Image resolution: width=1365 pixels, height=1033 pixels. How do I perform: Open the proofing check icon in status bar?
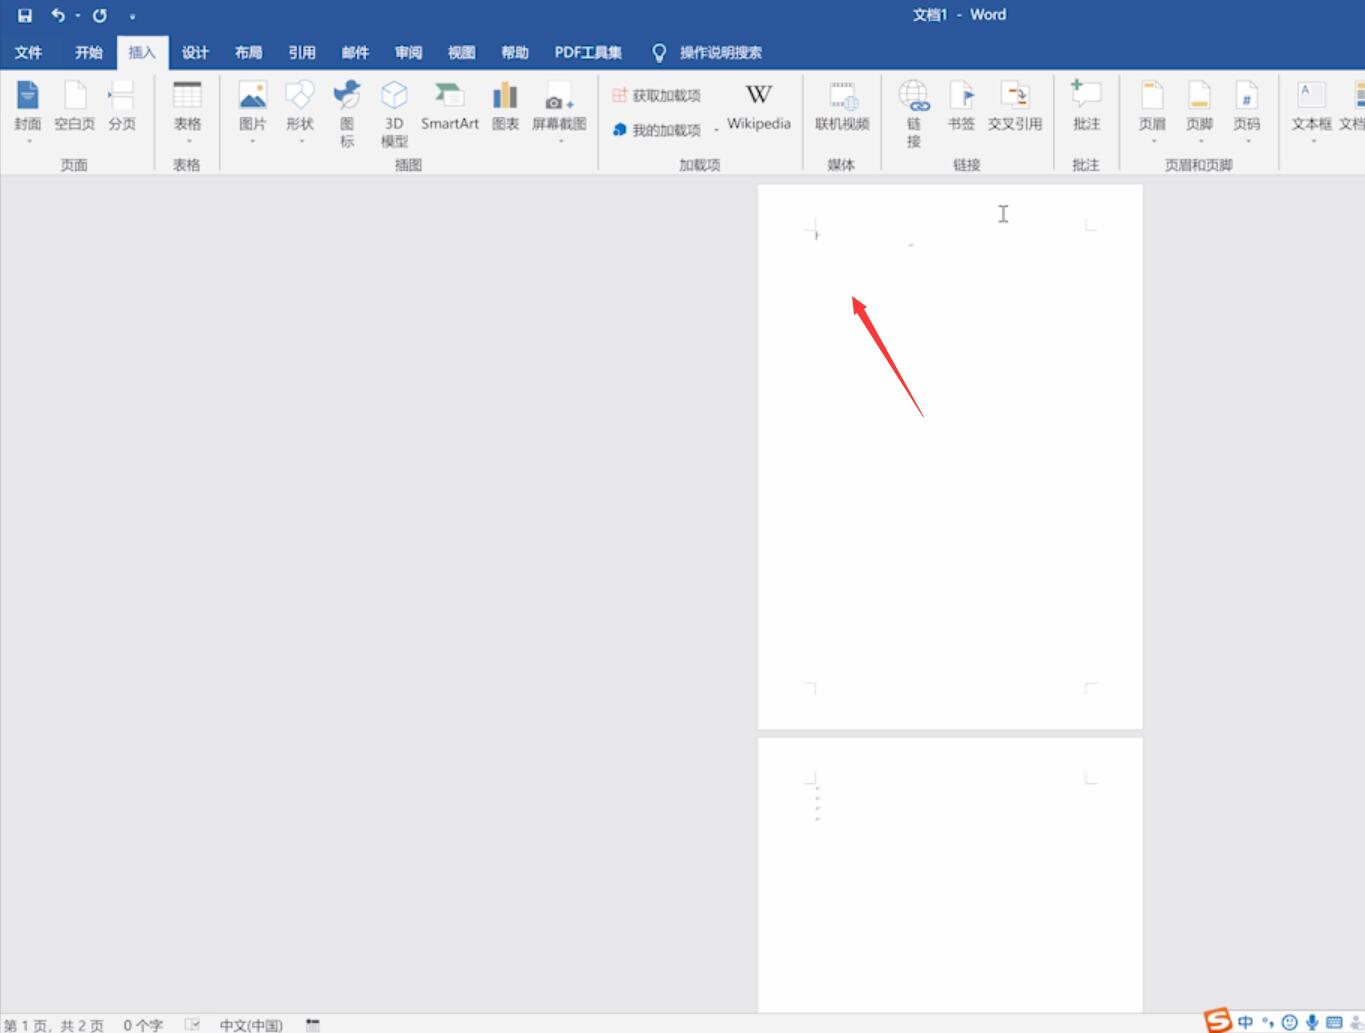(192, 1025)
